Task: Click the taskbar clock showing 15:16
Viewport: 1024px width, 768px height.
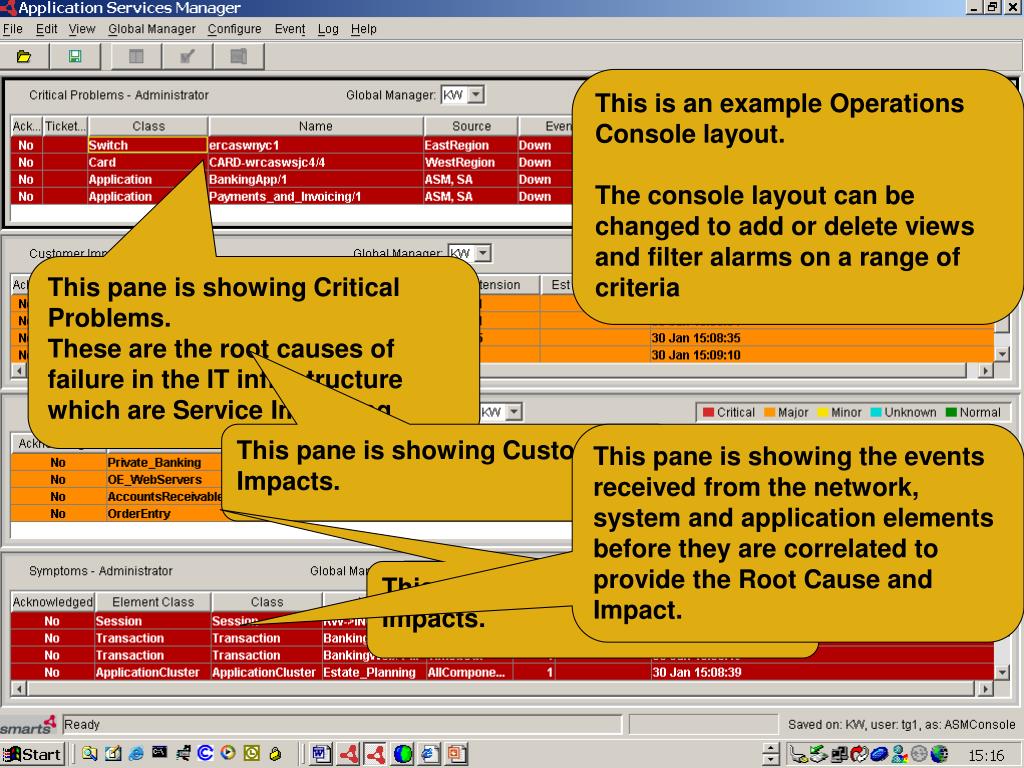Action: (986, 756)
